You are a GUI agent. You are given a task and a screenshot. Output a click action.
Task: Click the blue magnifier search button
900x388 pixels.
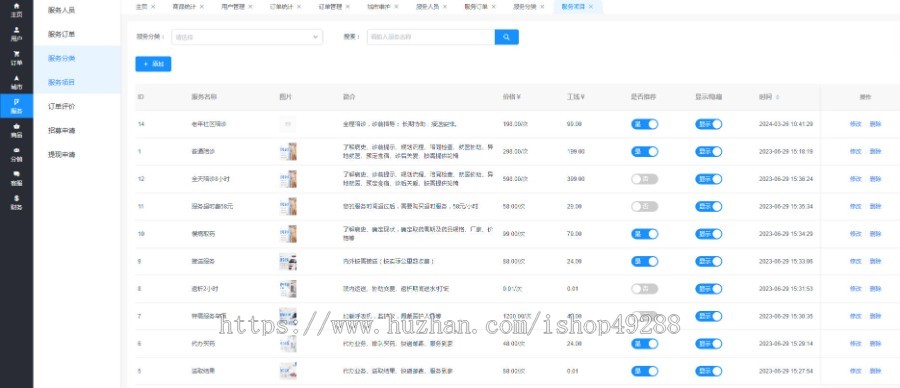(506, 37)
